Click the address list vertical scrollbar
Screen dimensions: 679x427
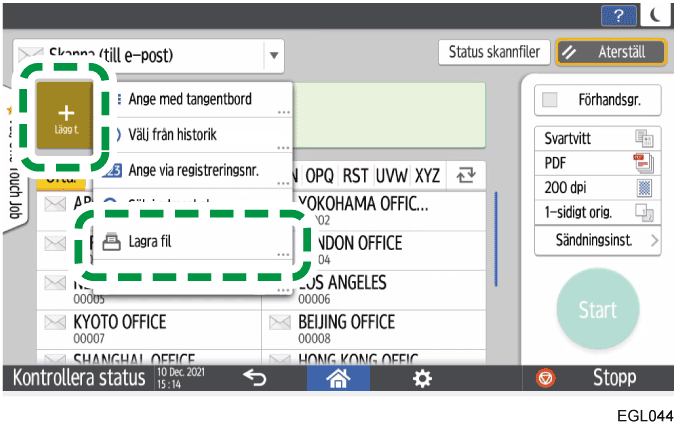click(x=497, y=240)
